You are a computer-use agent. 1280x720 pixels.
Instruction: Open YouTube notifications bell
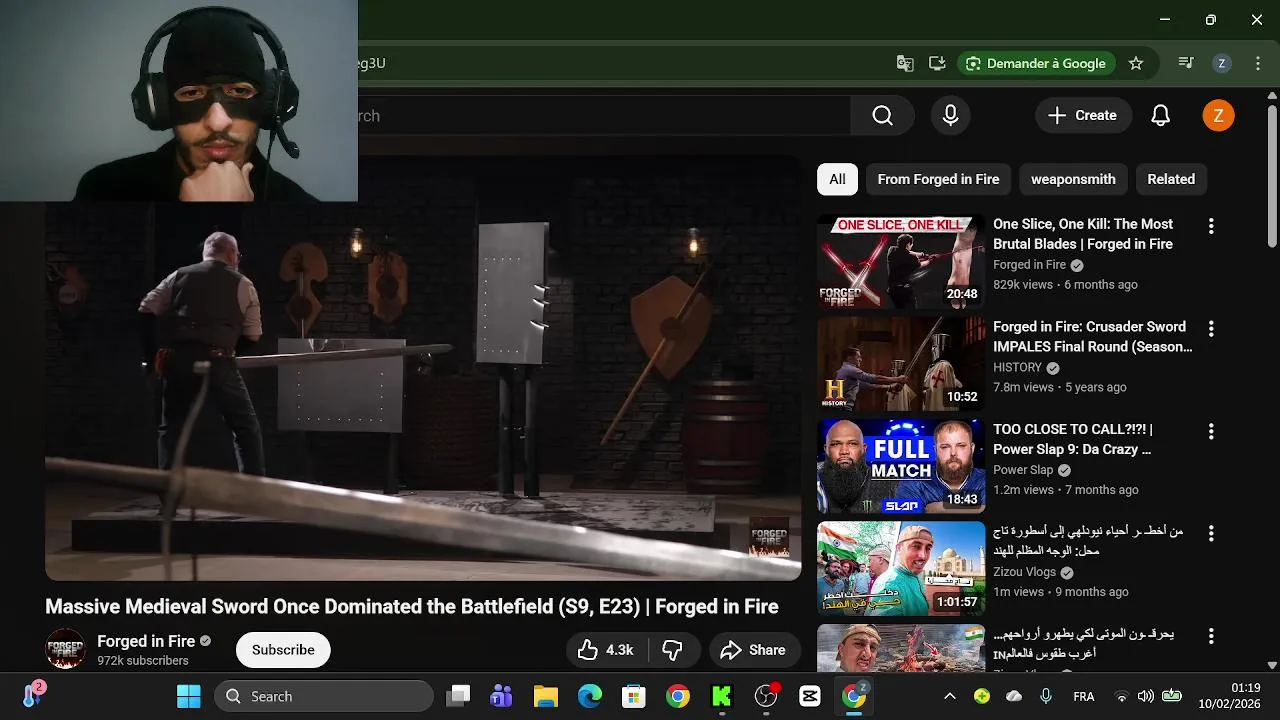point(1160,116)
